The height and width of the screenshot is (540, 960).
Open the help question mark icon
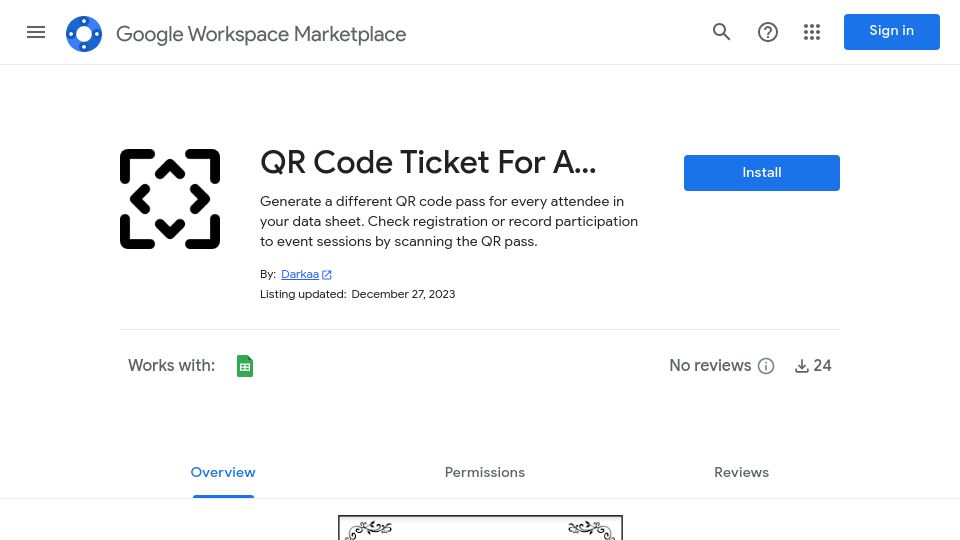[x=768, y=32]
